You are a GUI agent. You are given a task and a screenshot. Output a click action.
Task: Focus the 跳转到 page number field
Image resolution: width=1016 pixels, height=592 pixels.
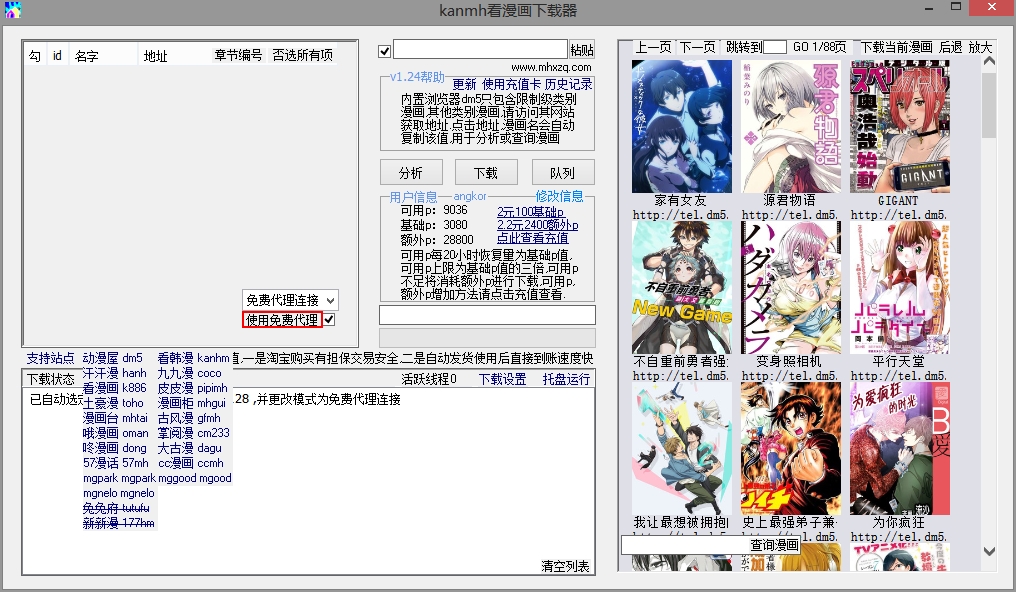tap(775, 47)
